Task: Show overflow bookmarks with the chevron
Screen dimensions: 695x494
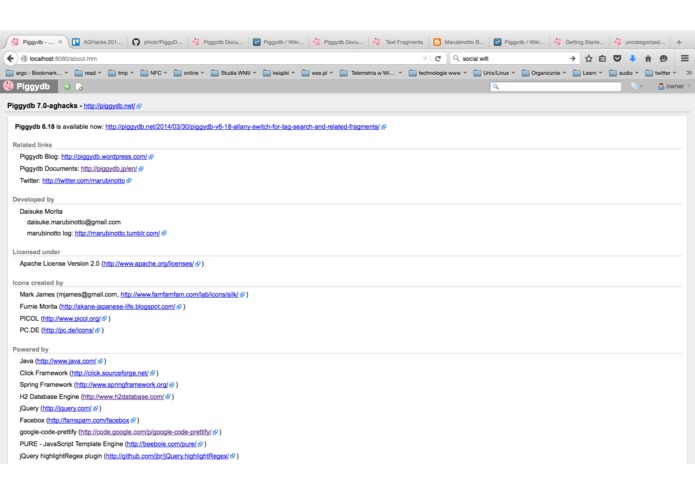Action: pos(689,73)
